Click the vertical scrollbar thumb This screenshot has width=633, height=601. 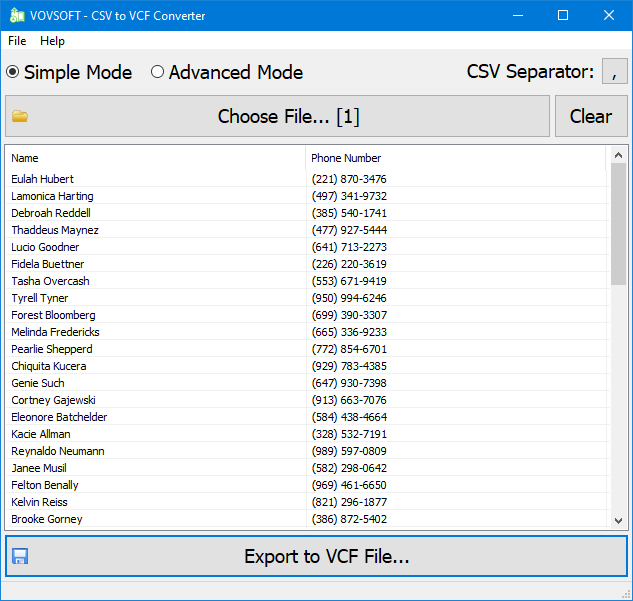[x=618, y=225]
